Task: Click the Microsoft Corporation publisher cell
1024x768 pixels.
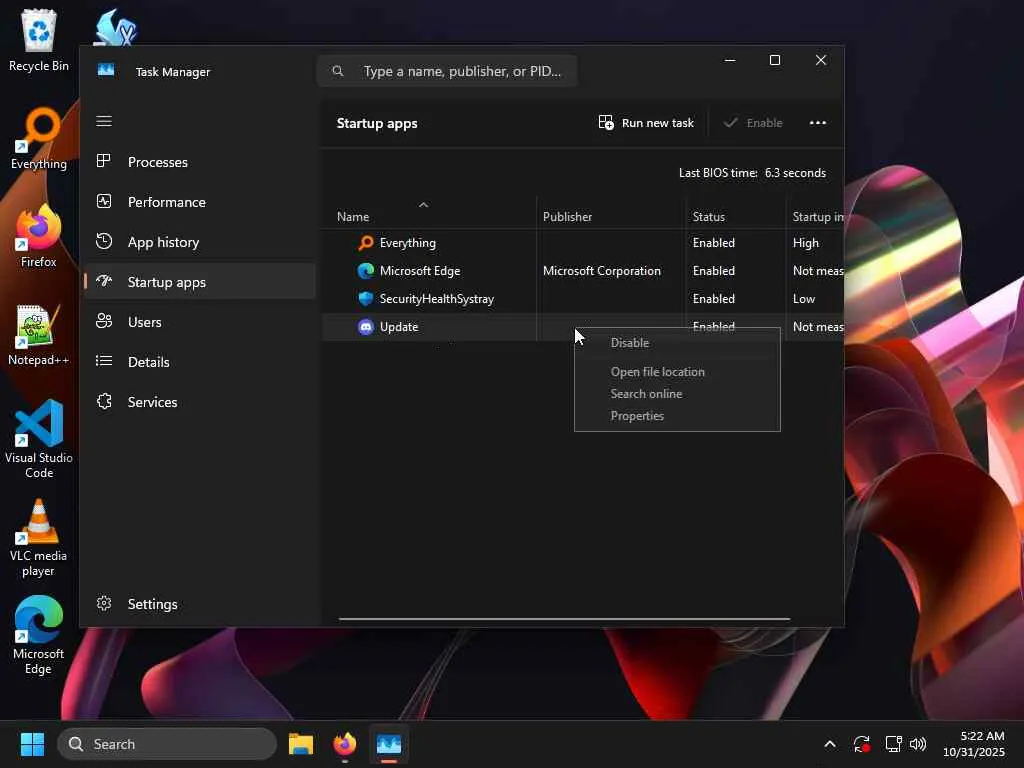Action: point(601,271)
